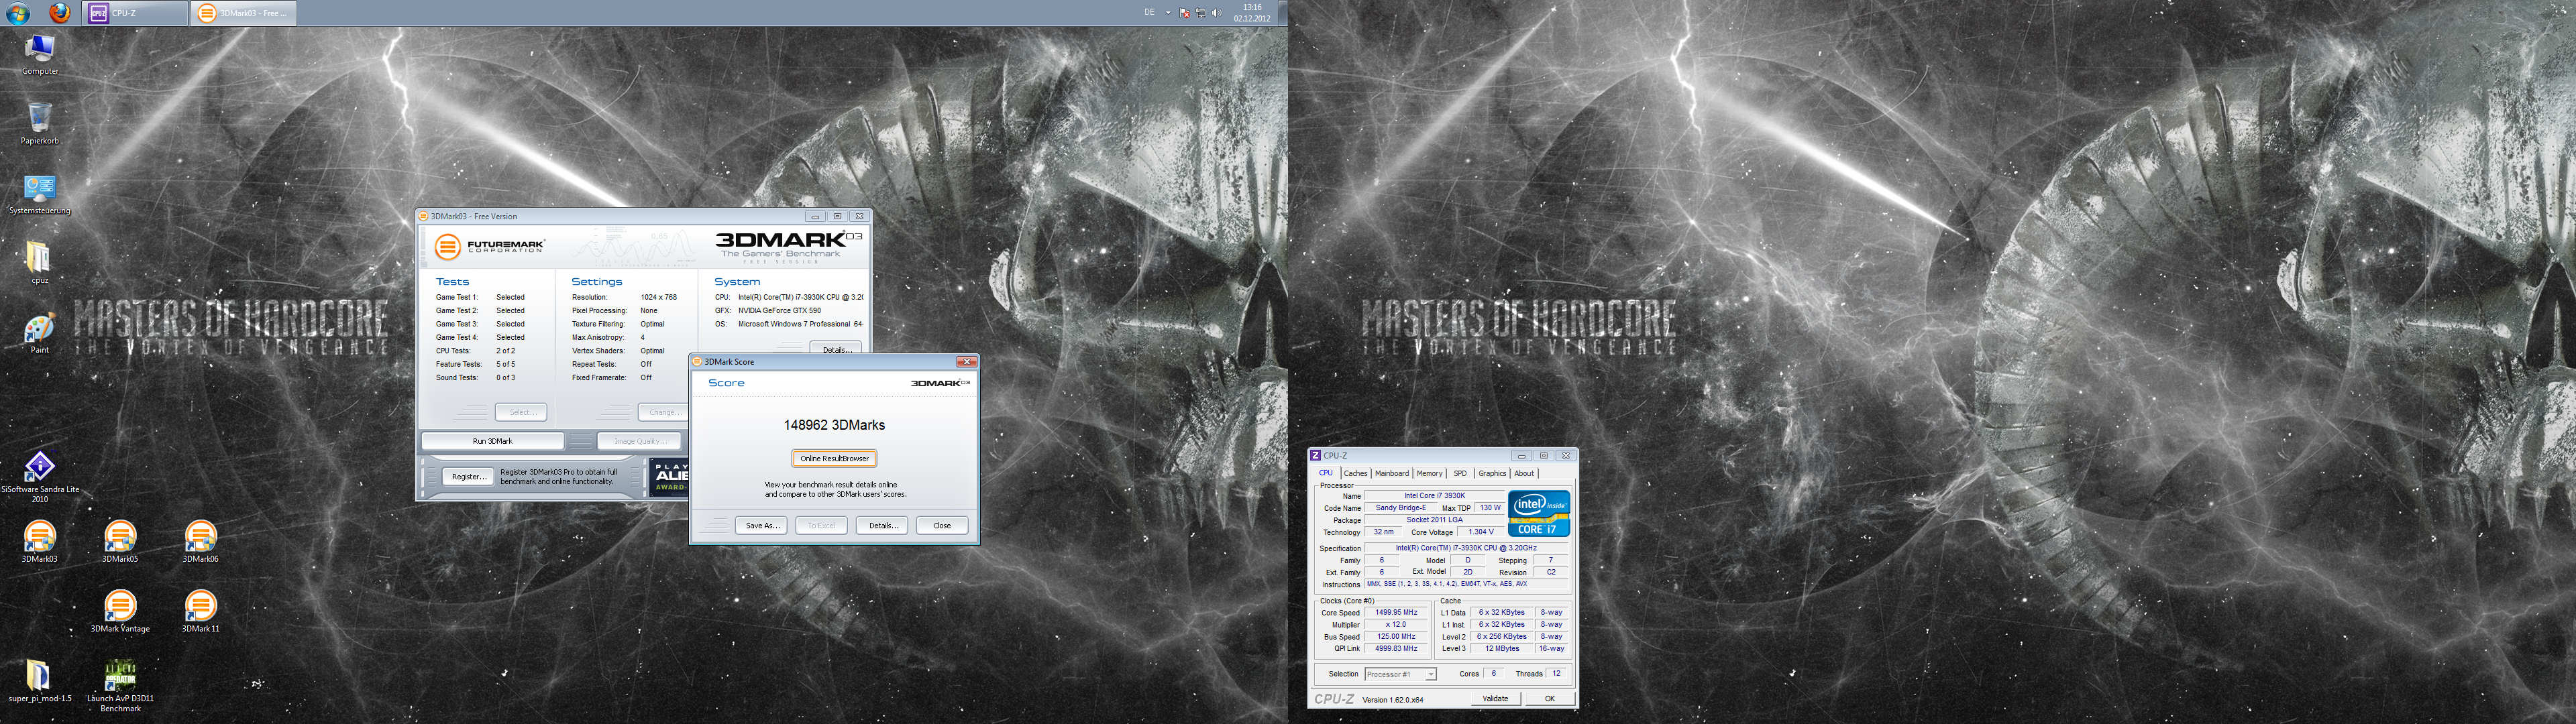2576x724 pixels.
Task: Click the Bus Speed value 125.00 MHz
Action: coord(1395,637)
